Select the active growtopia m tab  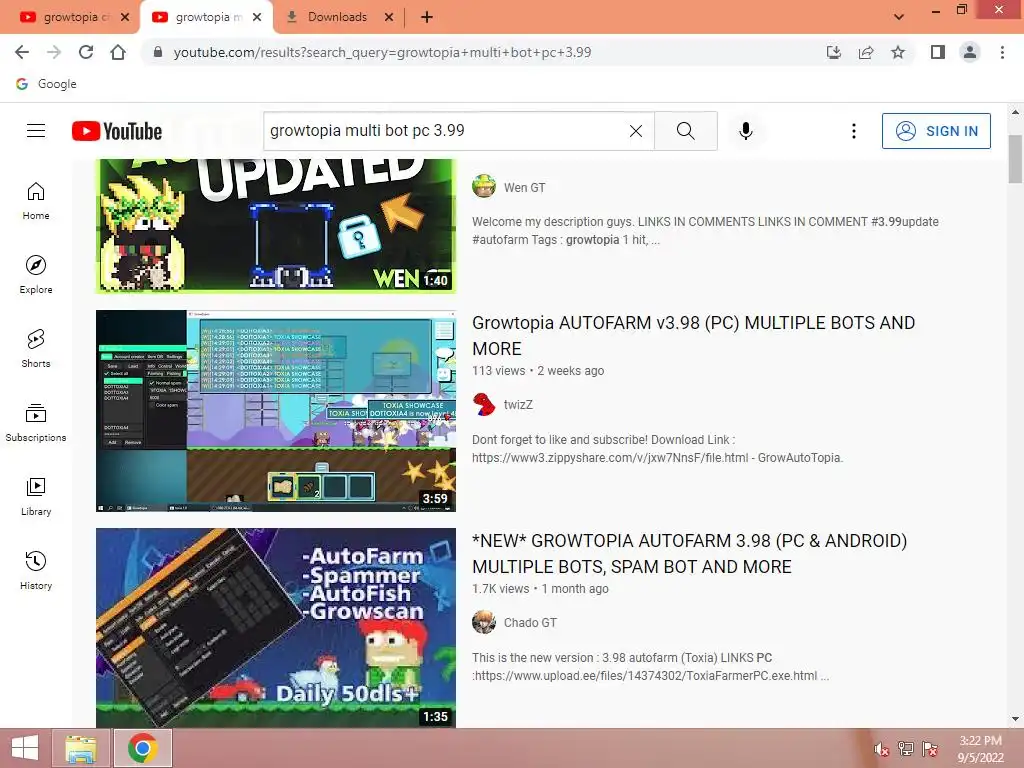pyautogui.click(x=206, y=17)
